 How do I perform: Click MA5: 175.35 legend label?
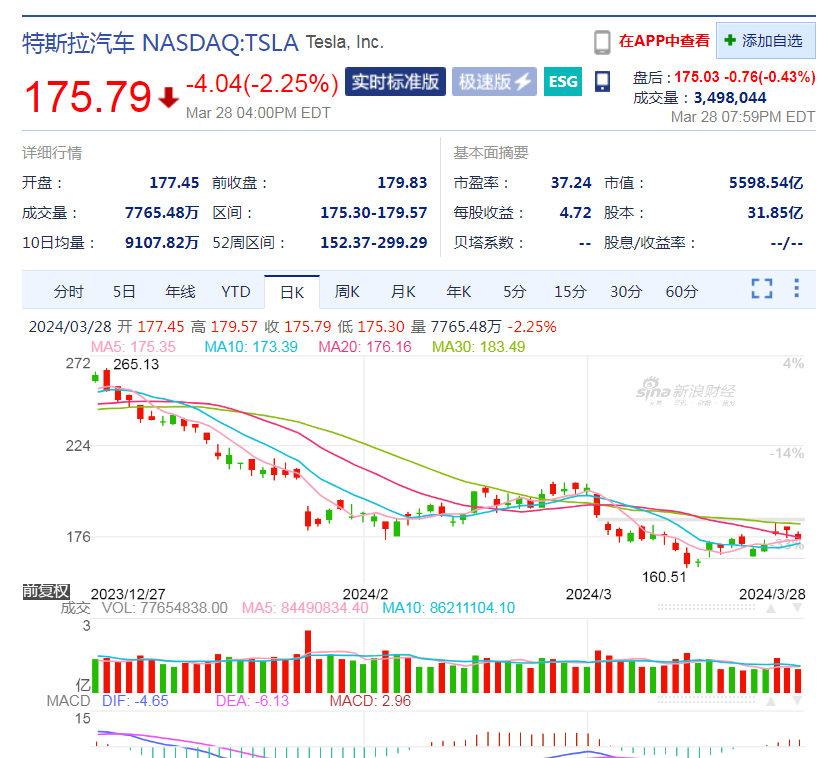[x=133, y=347]
